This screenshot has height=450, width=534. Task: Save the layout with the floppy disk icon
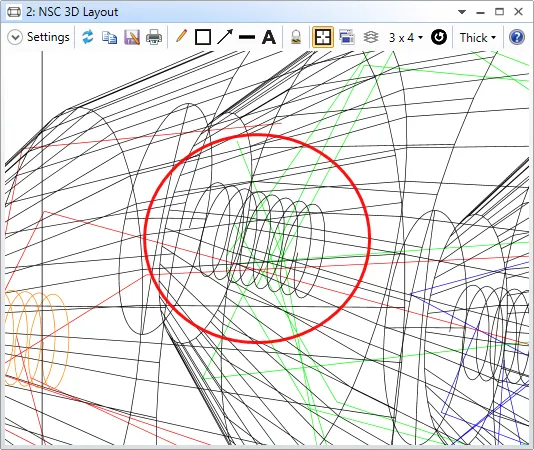(131, 37)
